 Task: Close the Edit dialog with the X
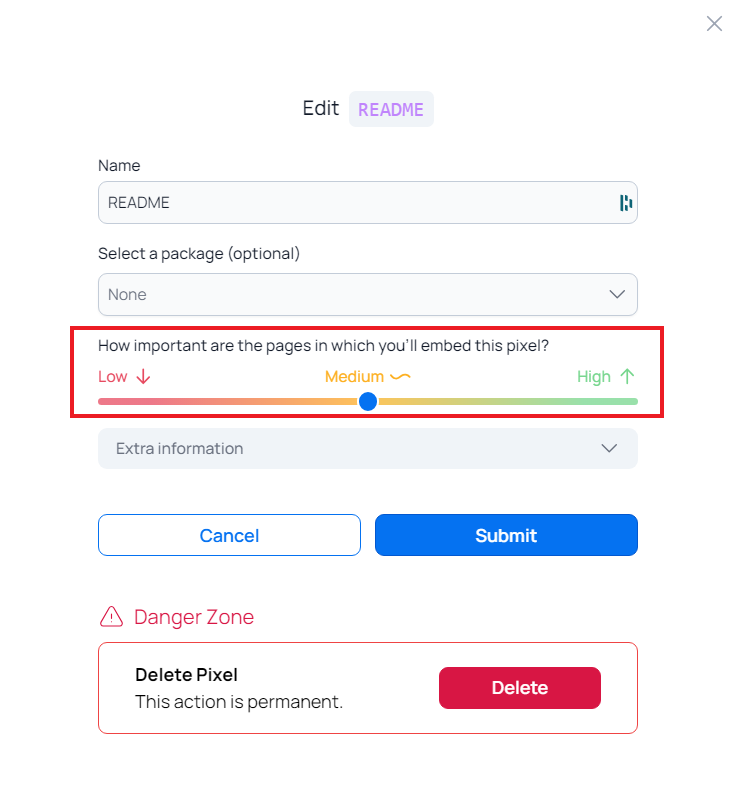point(714,24)
